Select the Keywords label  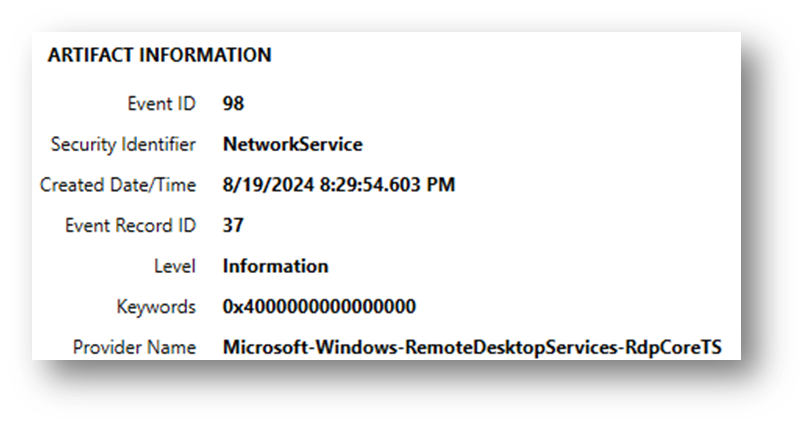[x=156, y=307]
